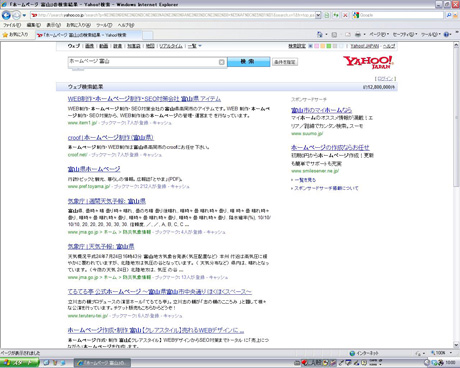Click the blue Help question mark icon
This screenshot has height=368, width=460.
point(446,34)
